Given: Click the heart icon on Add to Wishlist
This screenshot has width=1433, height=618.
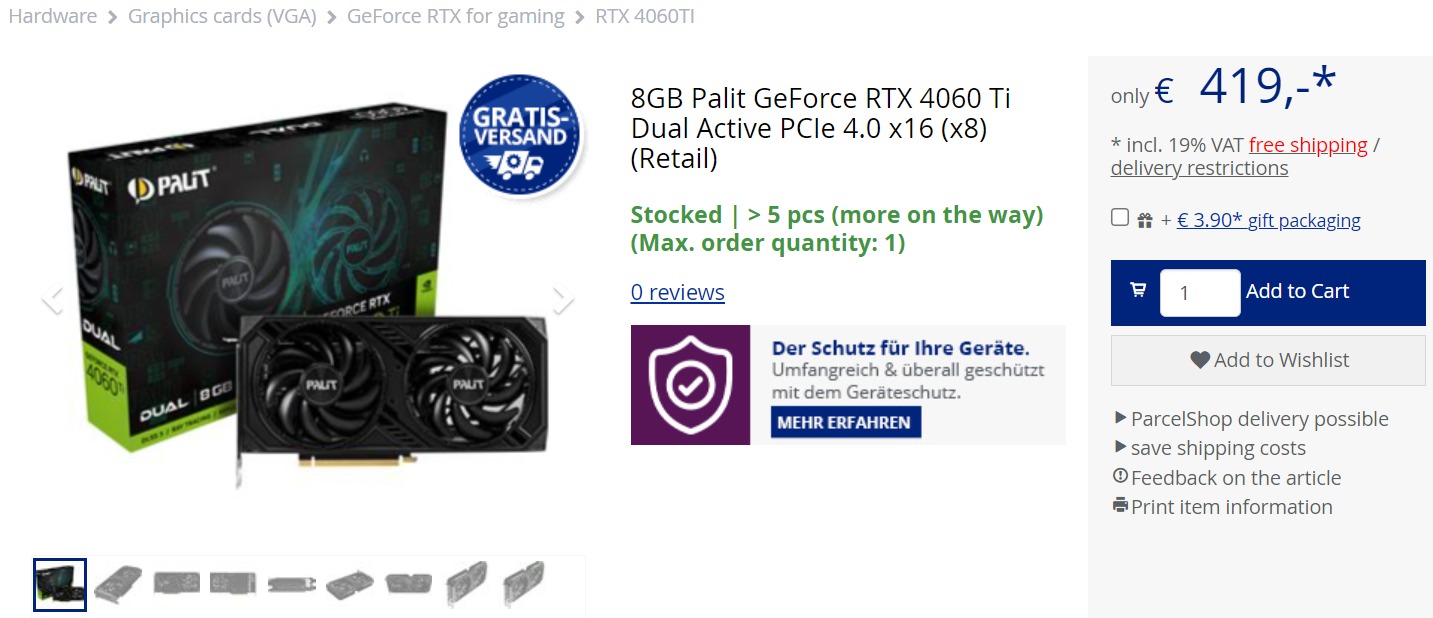Looking at the screenshot, I should coord(1200,360).
